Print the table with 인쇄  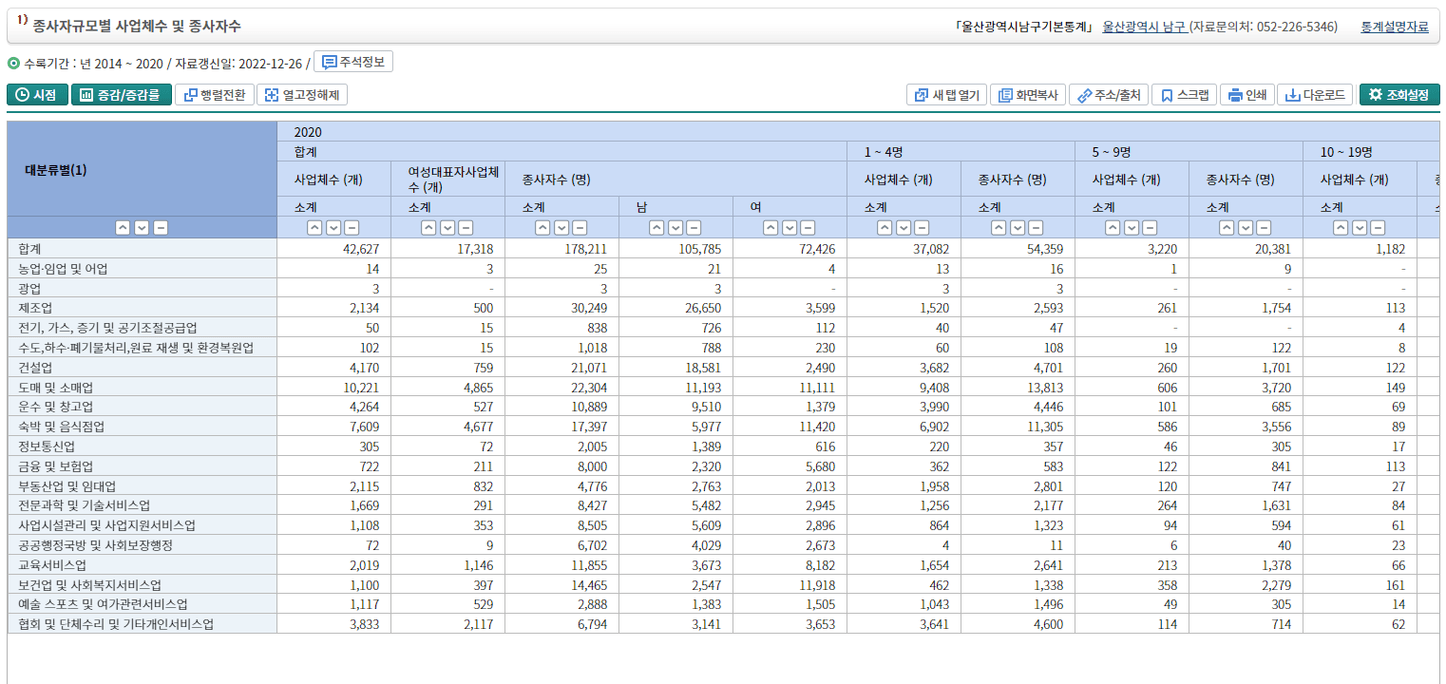tap(1247, 95)
